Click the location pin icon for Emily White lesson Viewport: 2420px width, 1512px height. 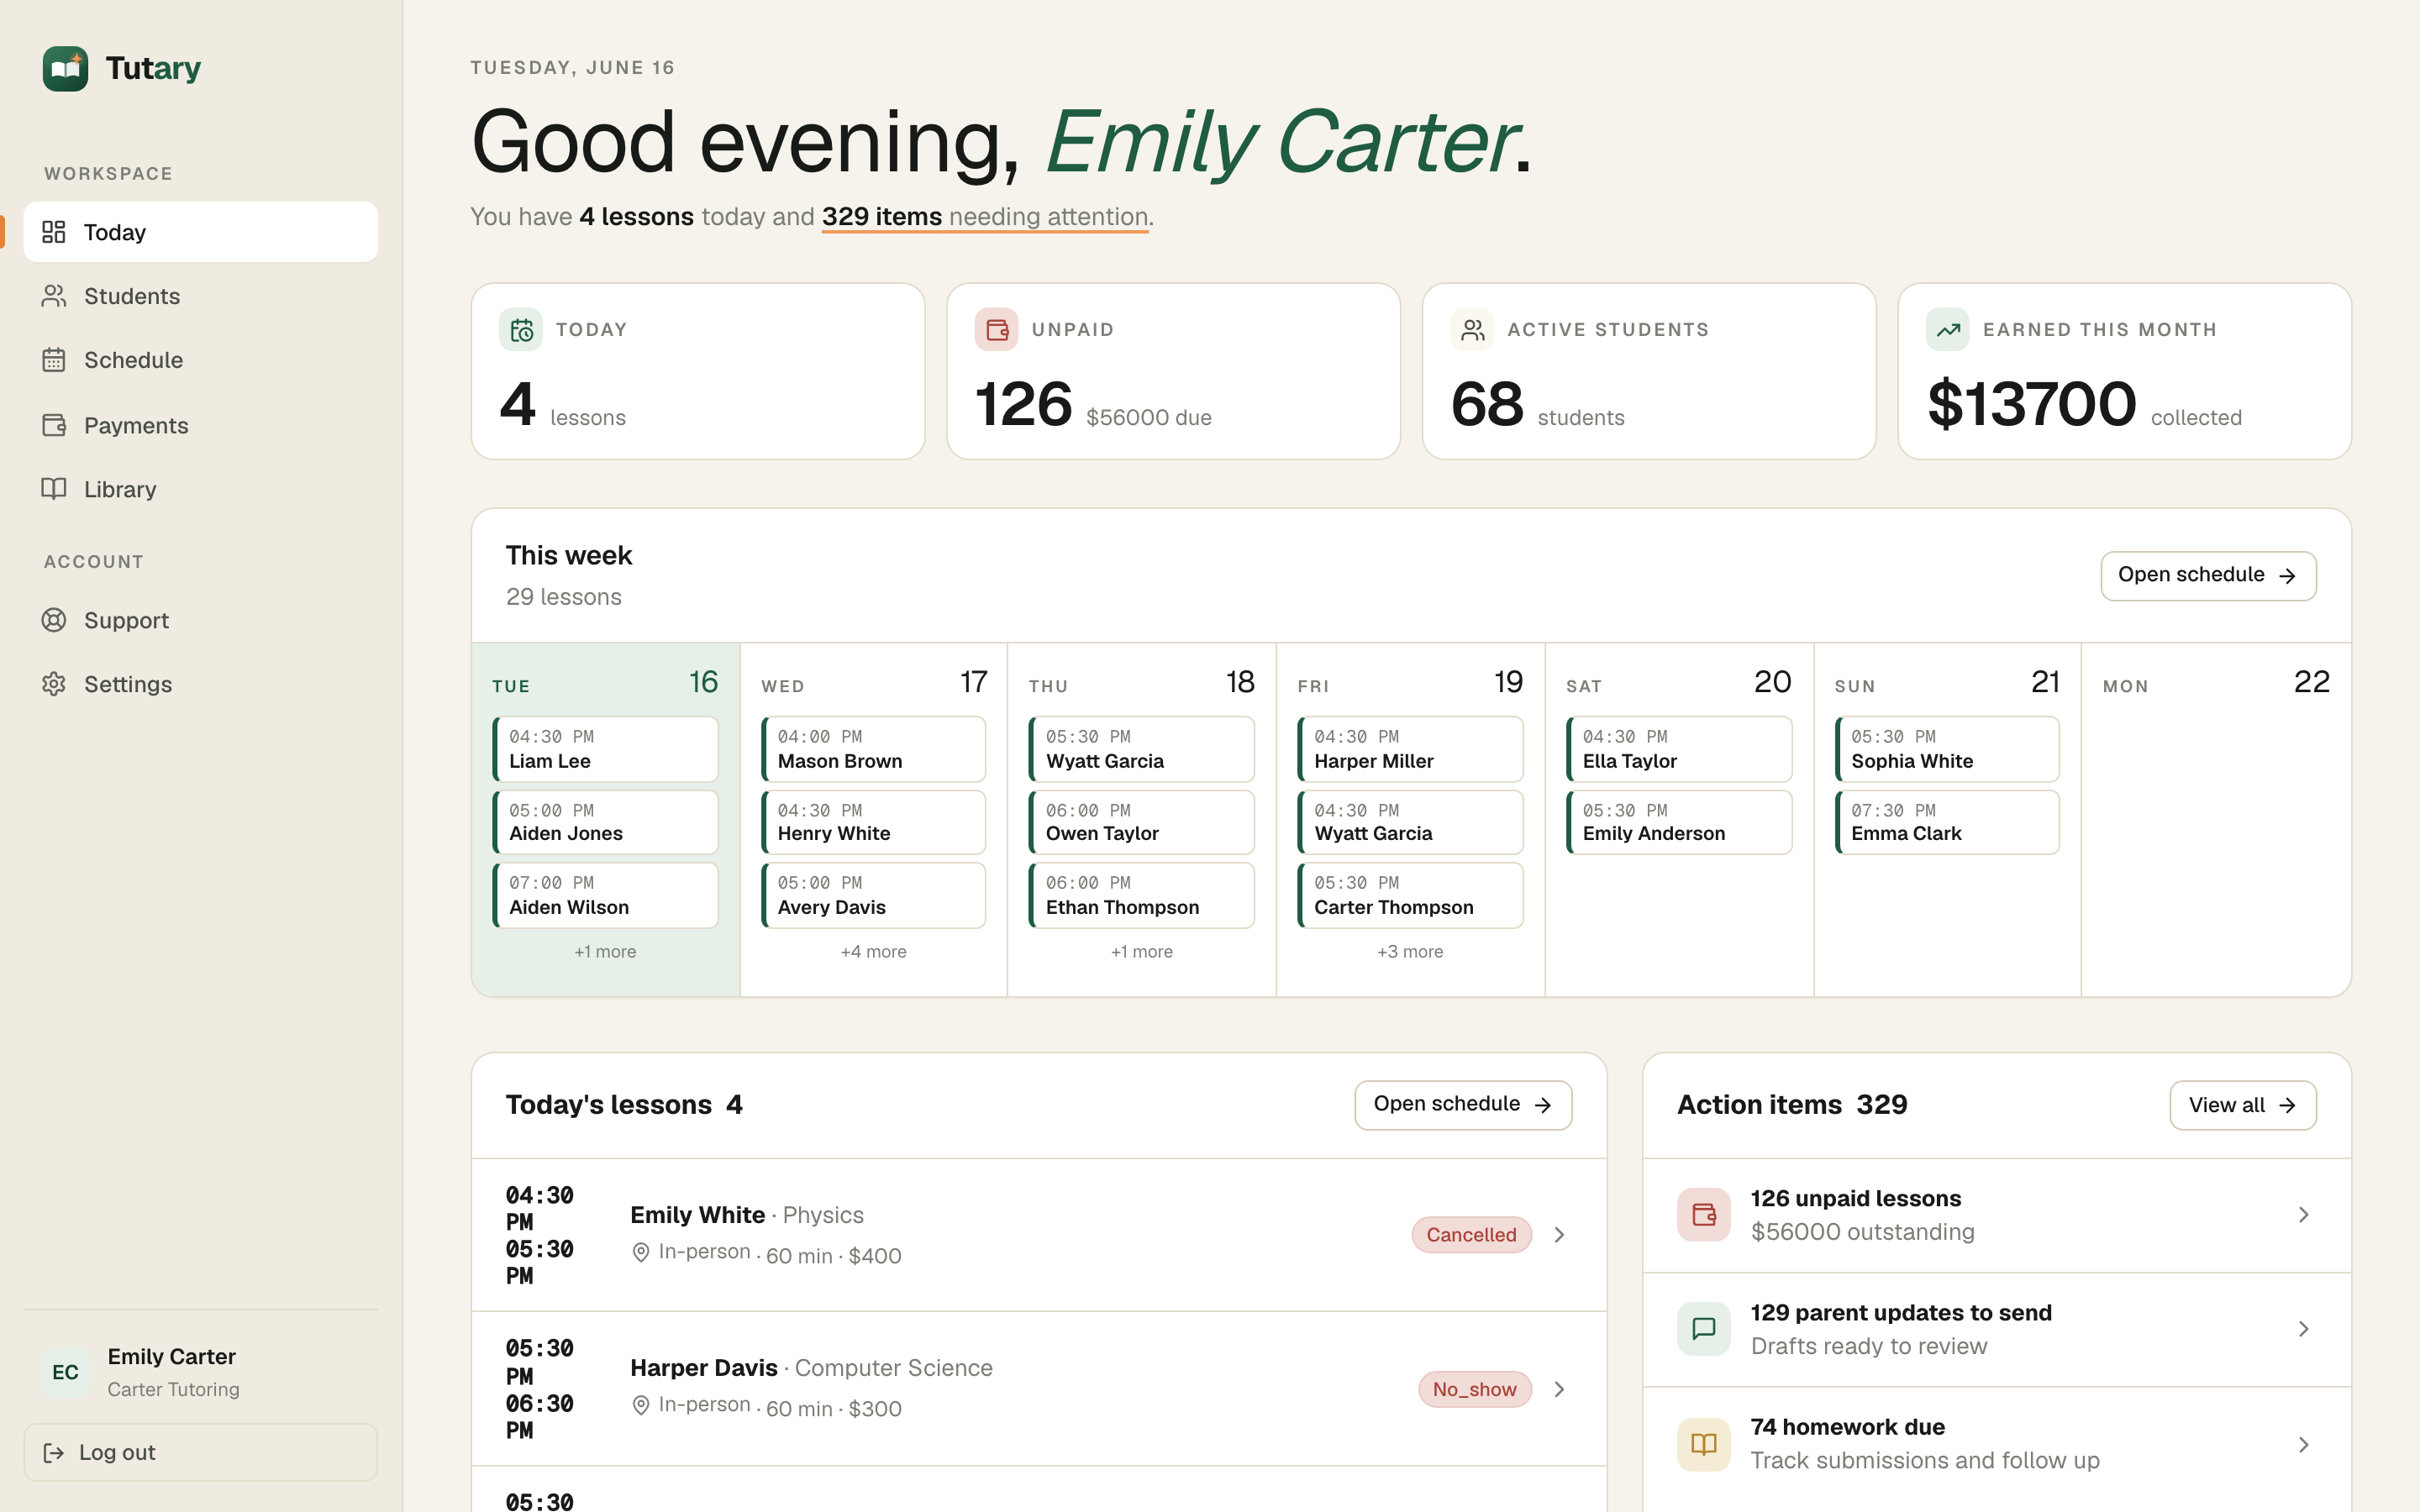[641, 1253]
